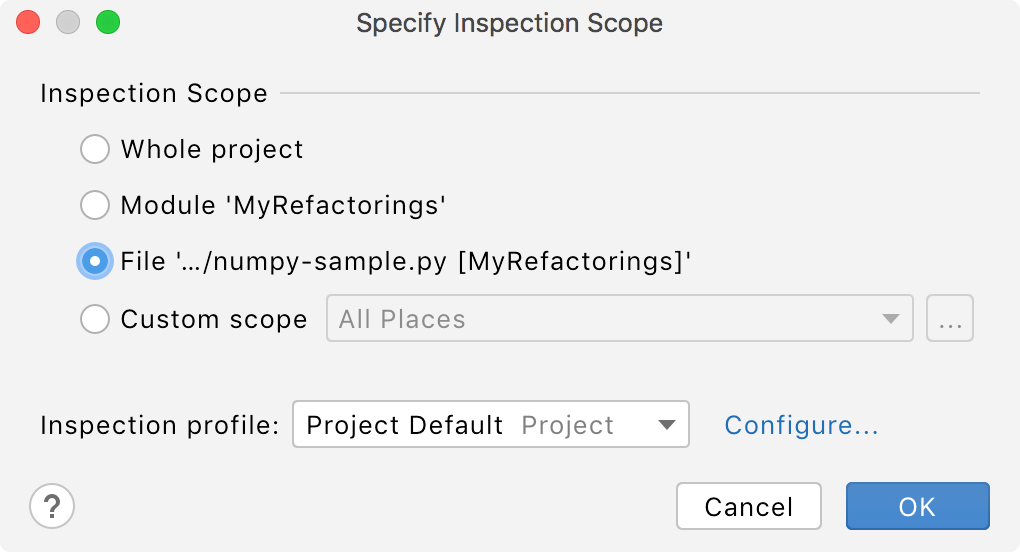Click the 'Inspection profile:' label
The height and width of the screenshot is (552, 1020).
click(x=160, y=425)
